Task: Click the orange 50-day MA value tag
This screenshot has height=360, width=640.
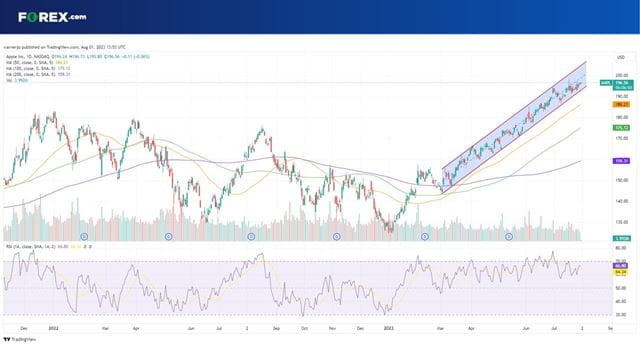Action: pyautogui.click(x=622, y=104)
